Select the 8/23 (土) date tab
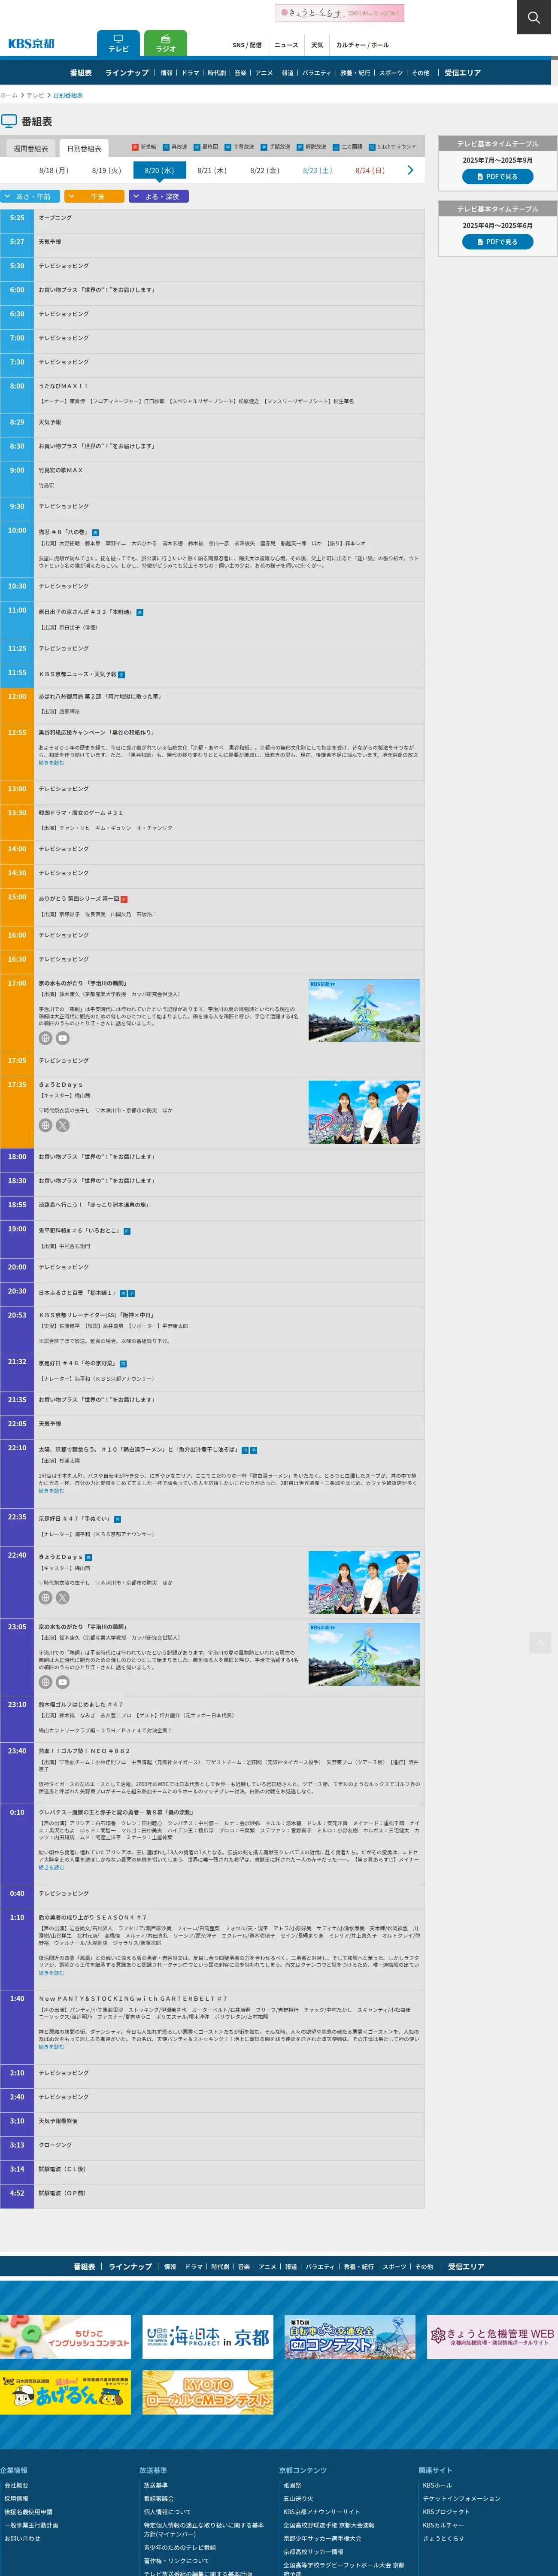 pyautogui.click(x=317, y=170)
